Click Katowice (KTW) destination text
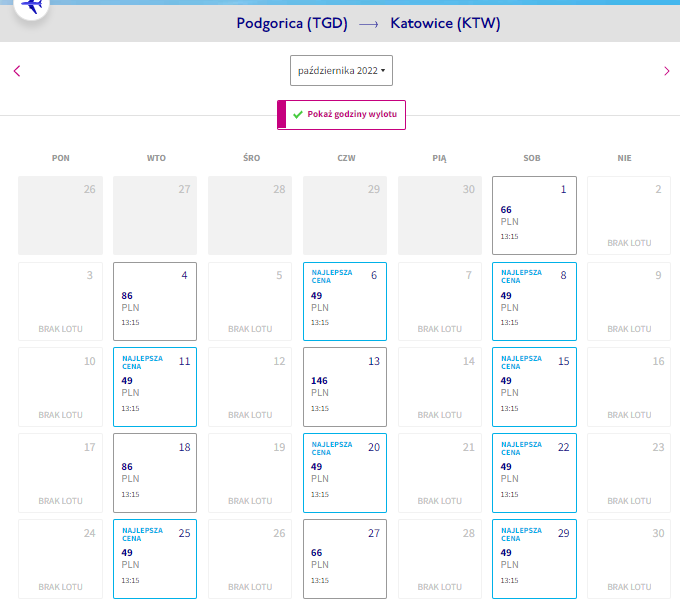 [445, 23]
